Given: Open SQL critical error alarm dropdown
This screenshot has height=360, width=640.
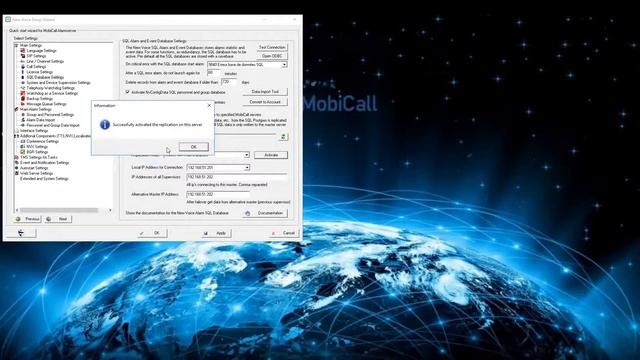Looking at the screenshot, I should [284, 64].
